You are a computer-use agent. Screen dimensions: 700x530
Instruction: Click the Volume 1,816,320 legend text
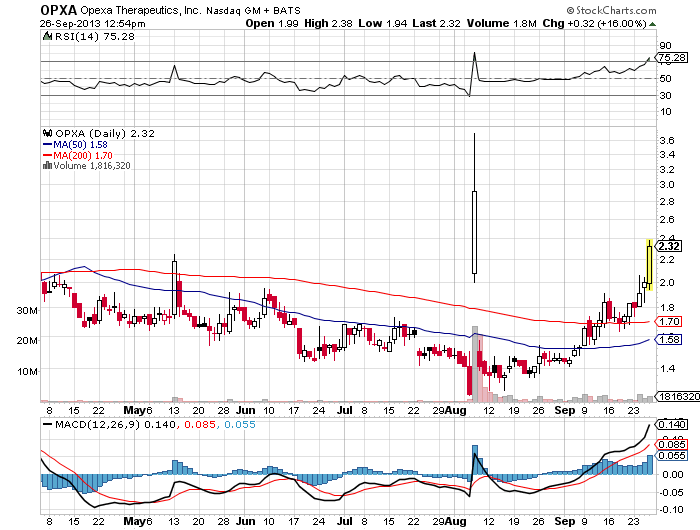coord(92,166)
